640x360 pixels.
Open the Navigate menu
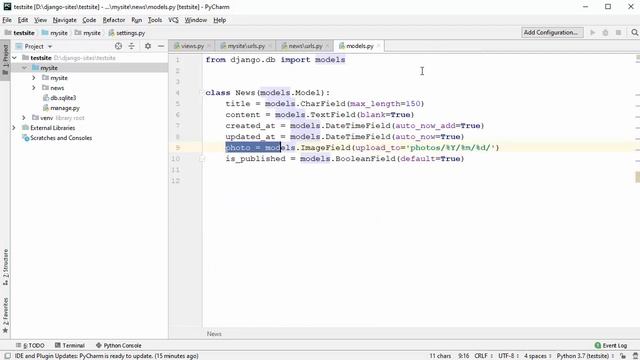[x=64, y=20]
